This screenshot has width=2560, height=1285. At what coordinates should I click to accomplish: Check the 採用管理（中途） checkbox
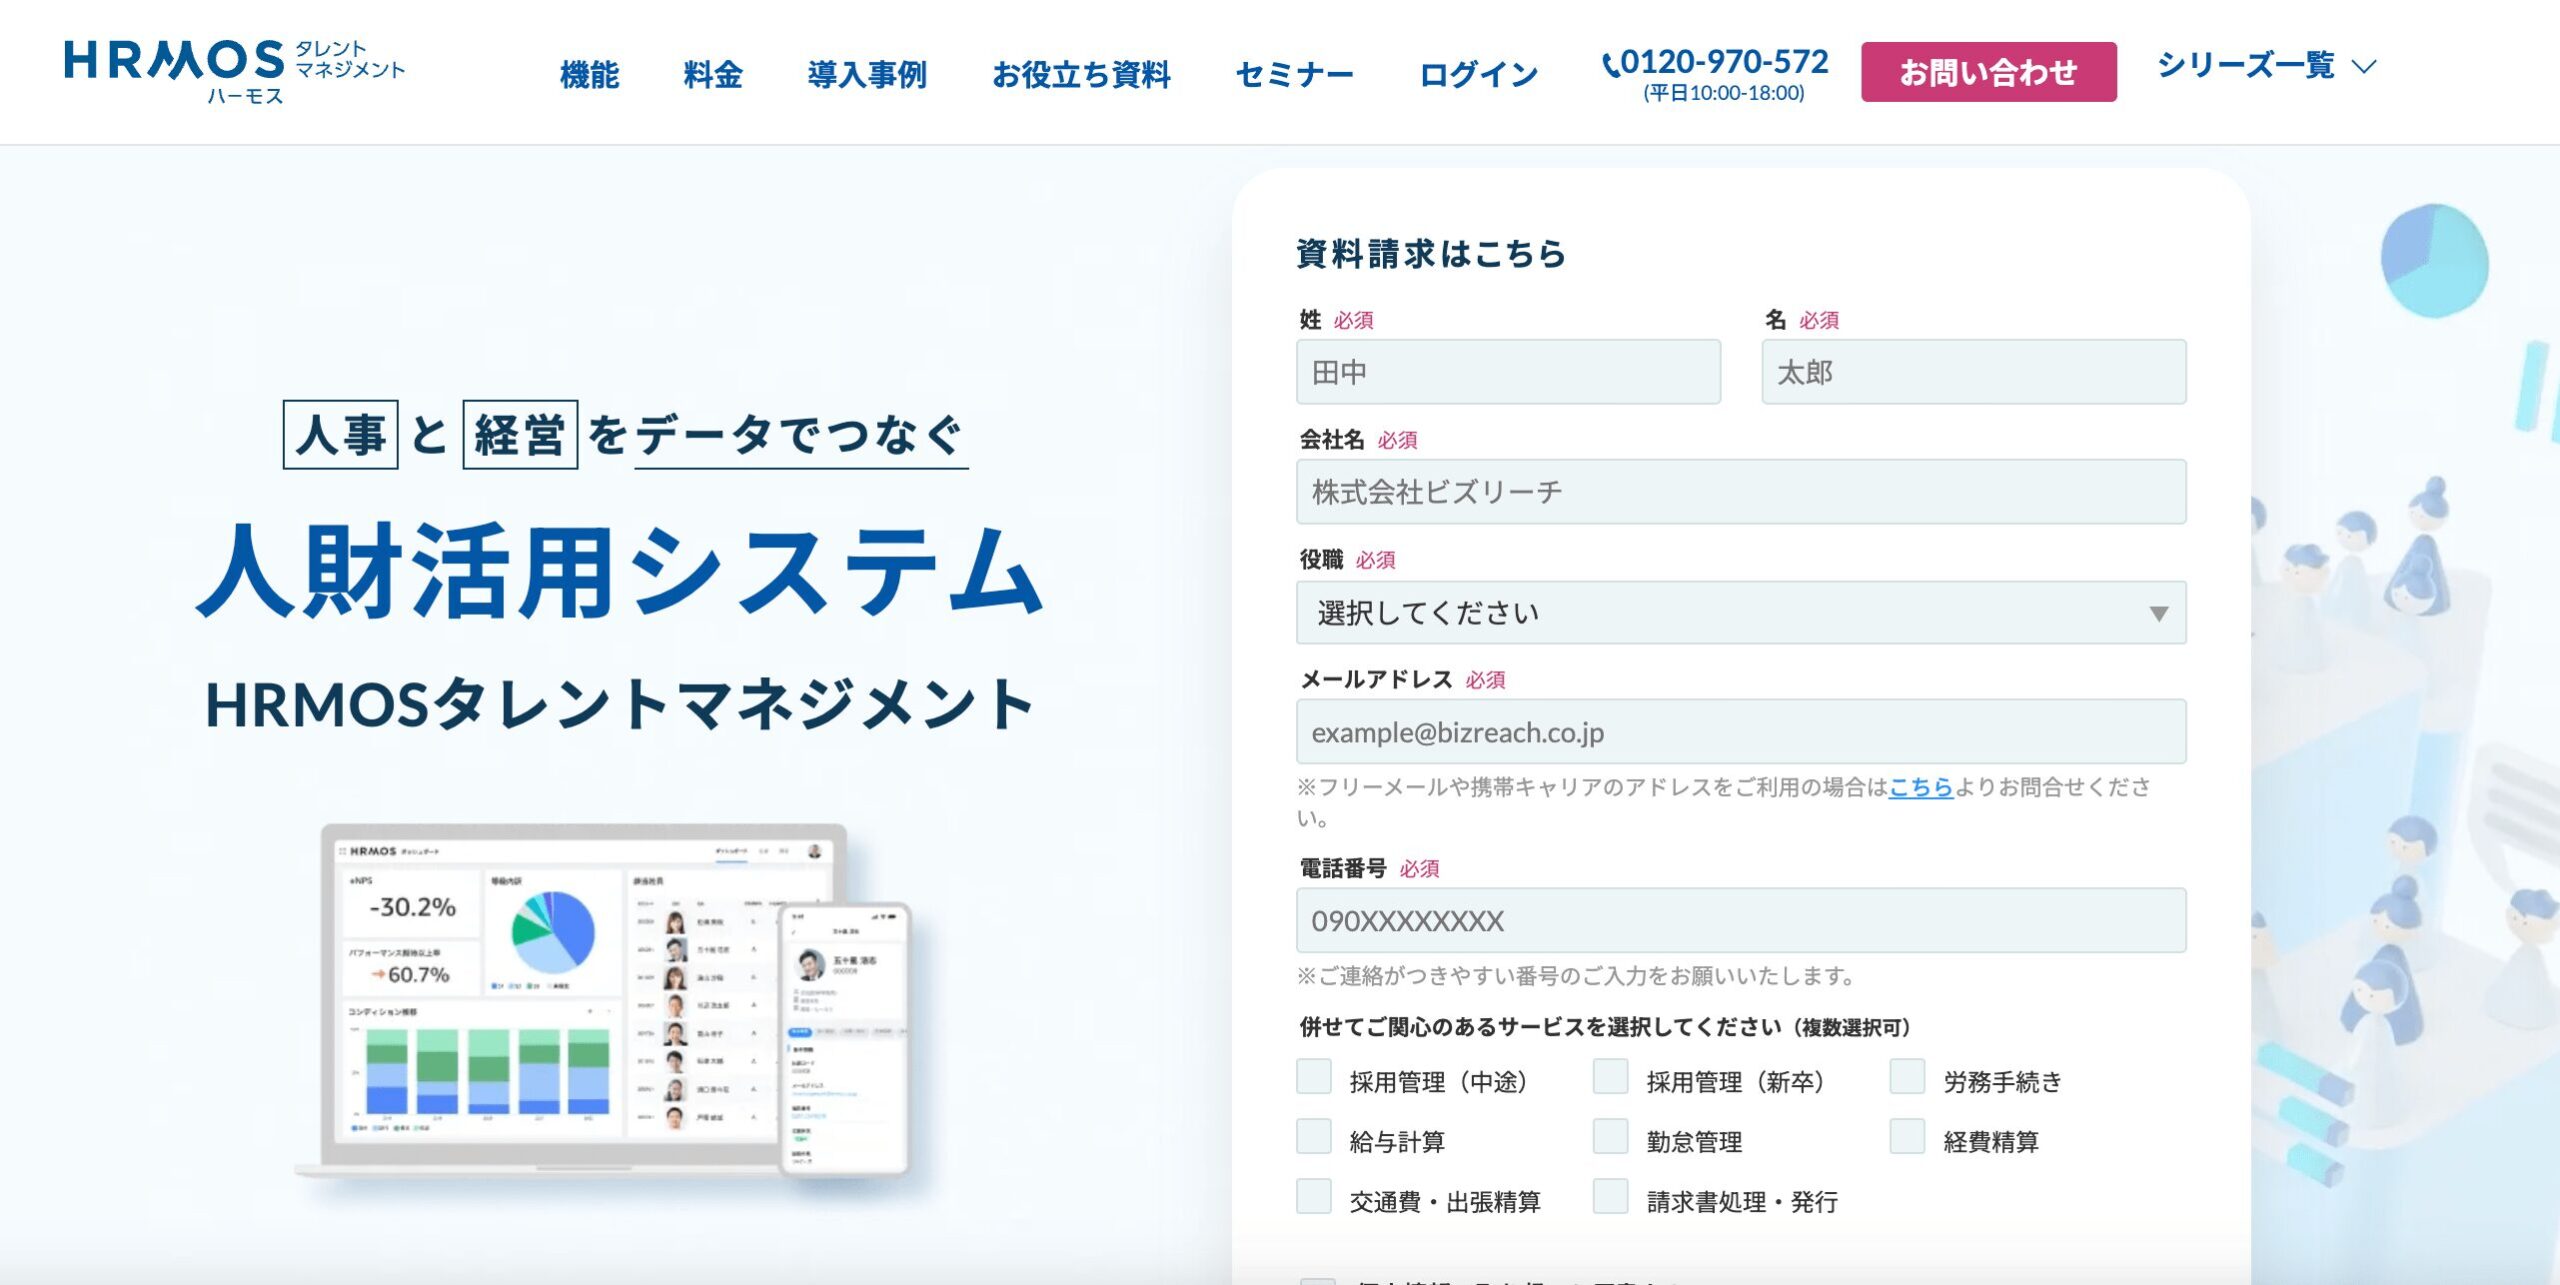click(1313, 1077)
